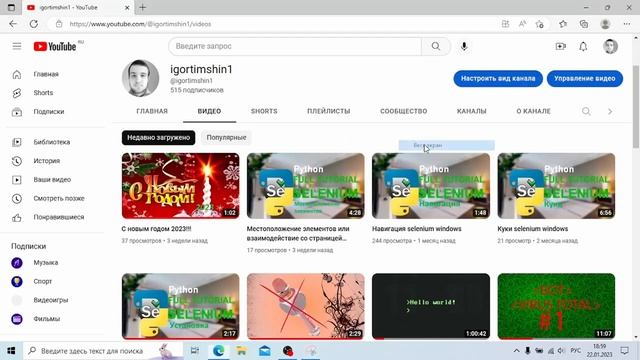Open the Навигация selenium windows thumbnail
This screenshot has width=640, height=360.
pyautogui.click(x=431, y=186)
